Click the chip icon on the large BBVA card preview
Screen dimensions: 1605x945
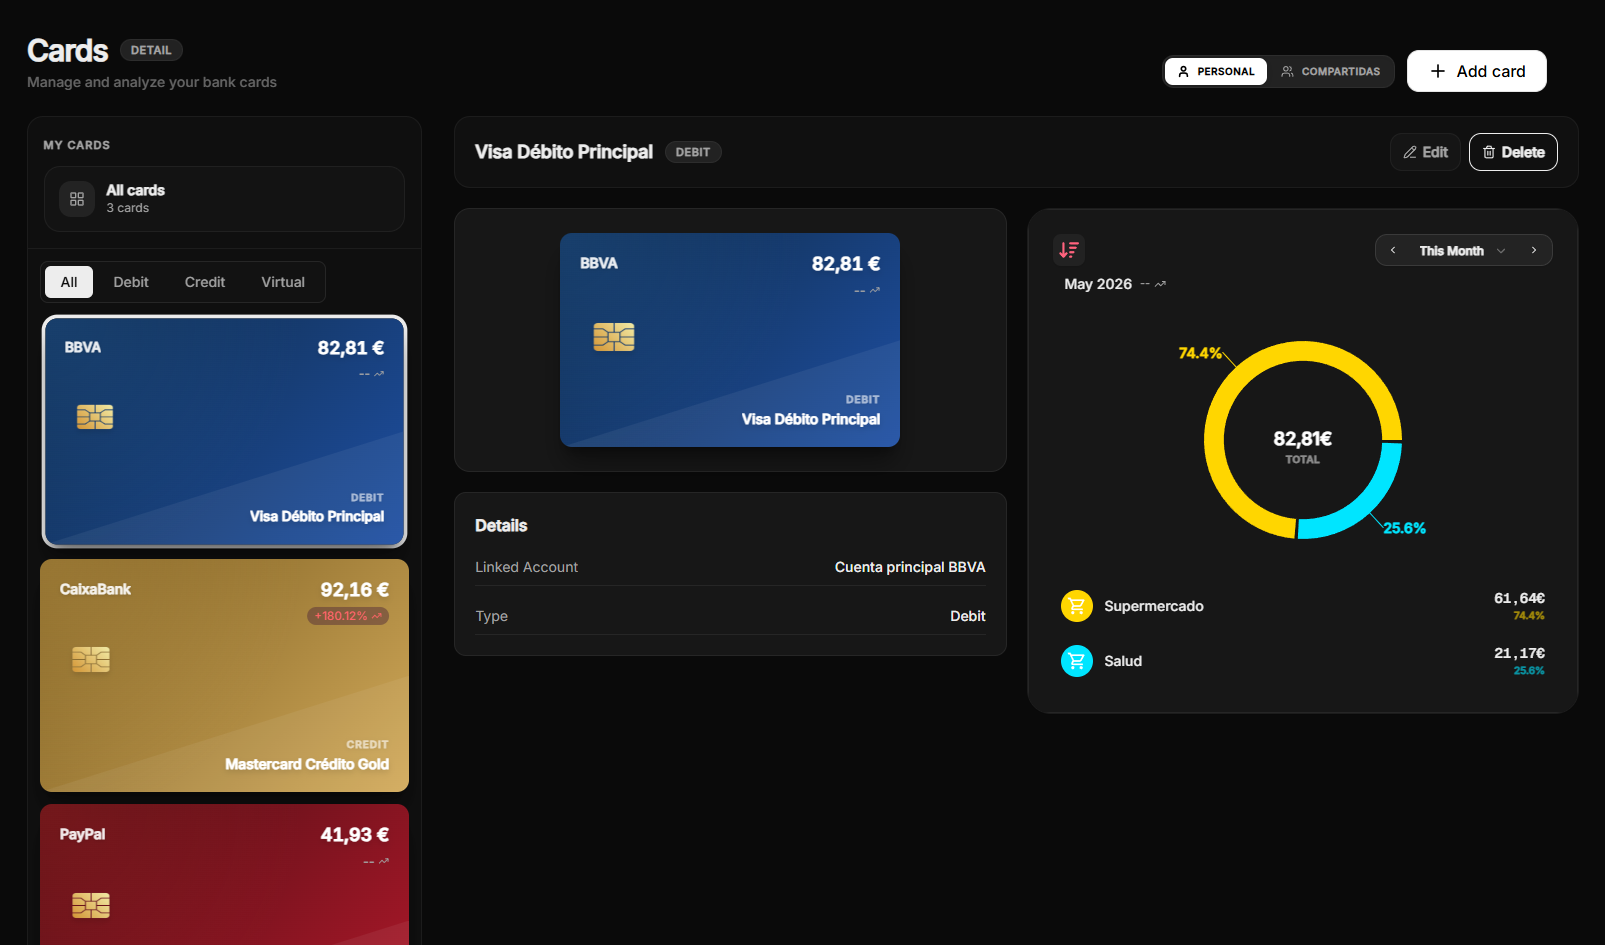614,337
